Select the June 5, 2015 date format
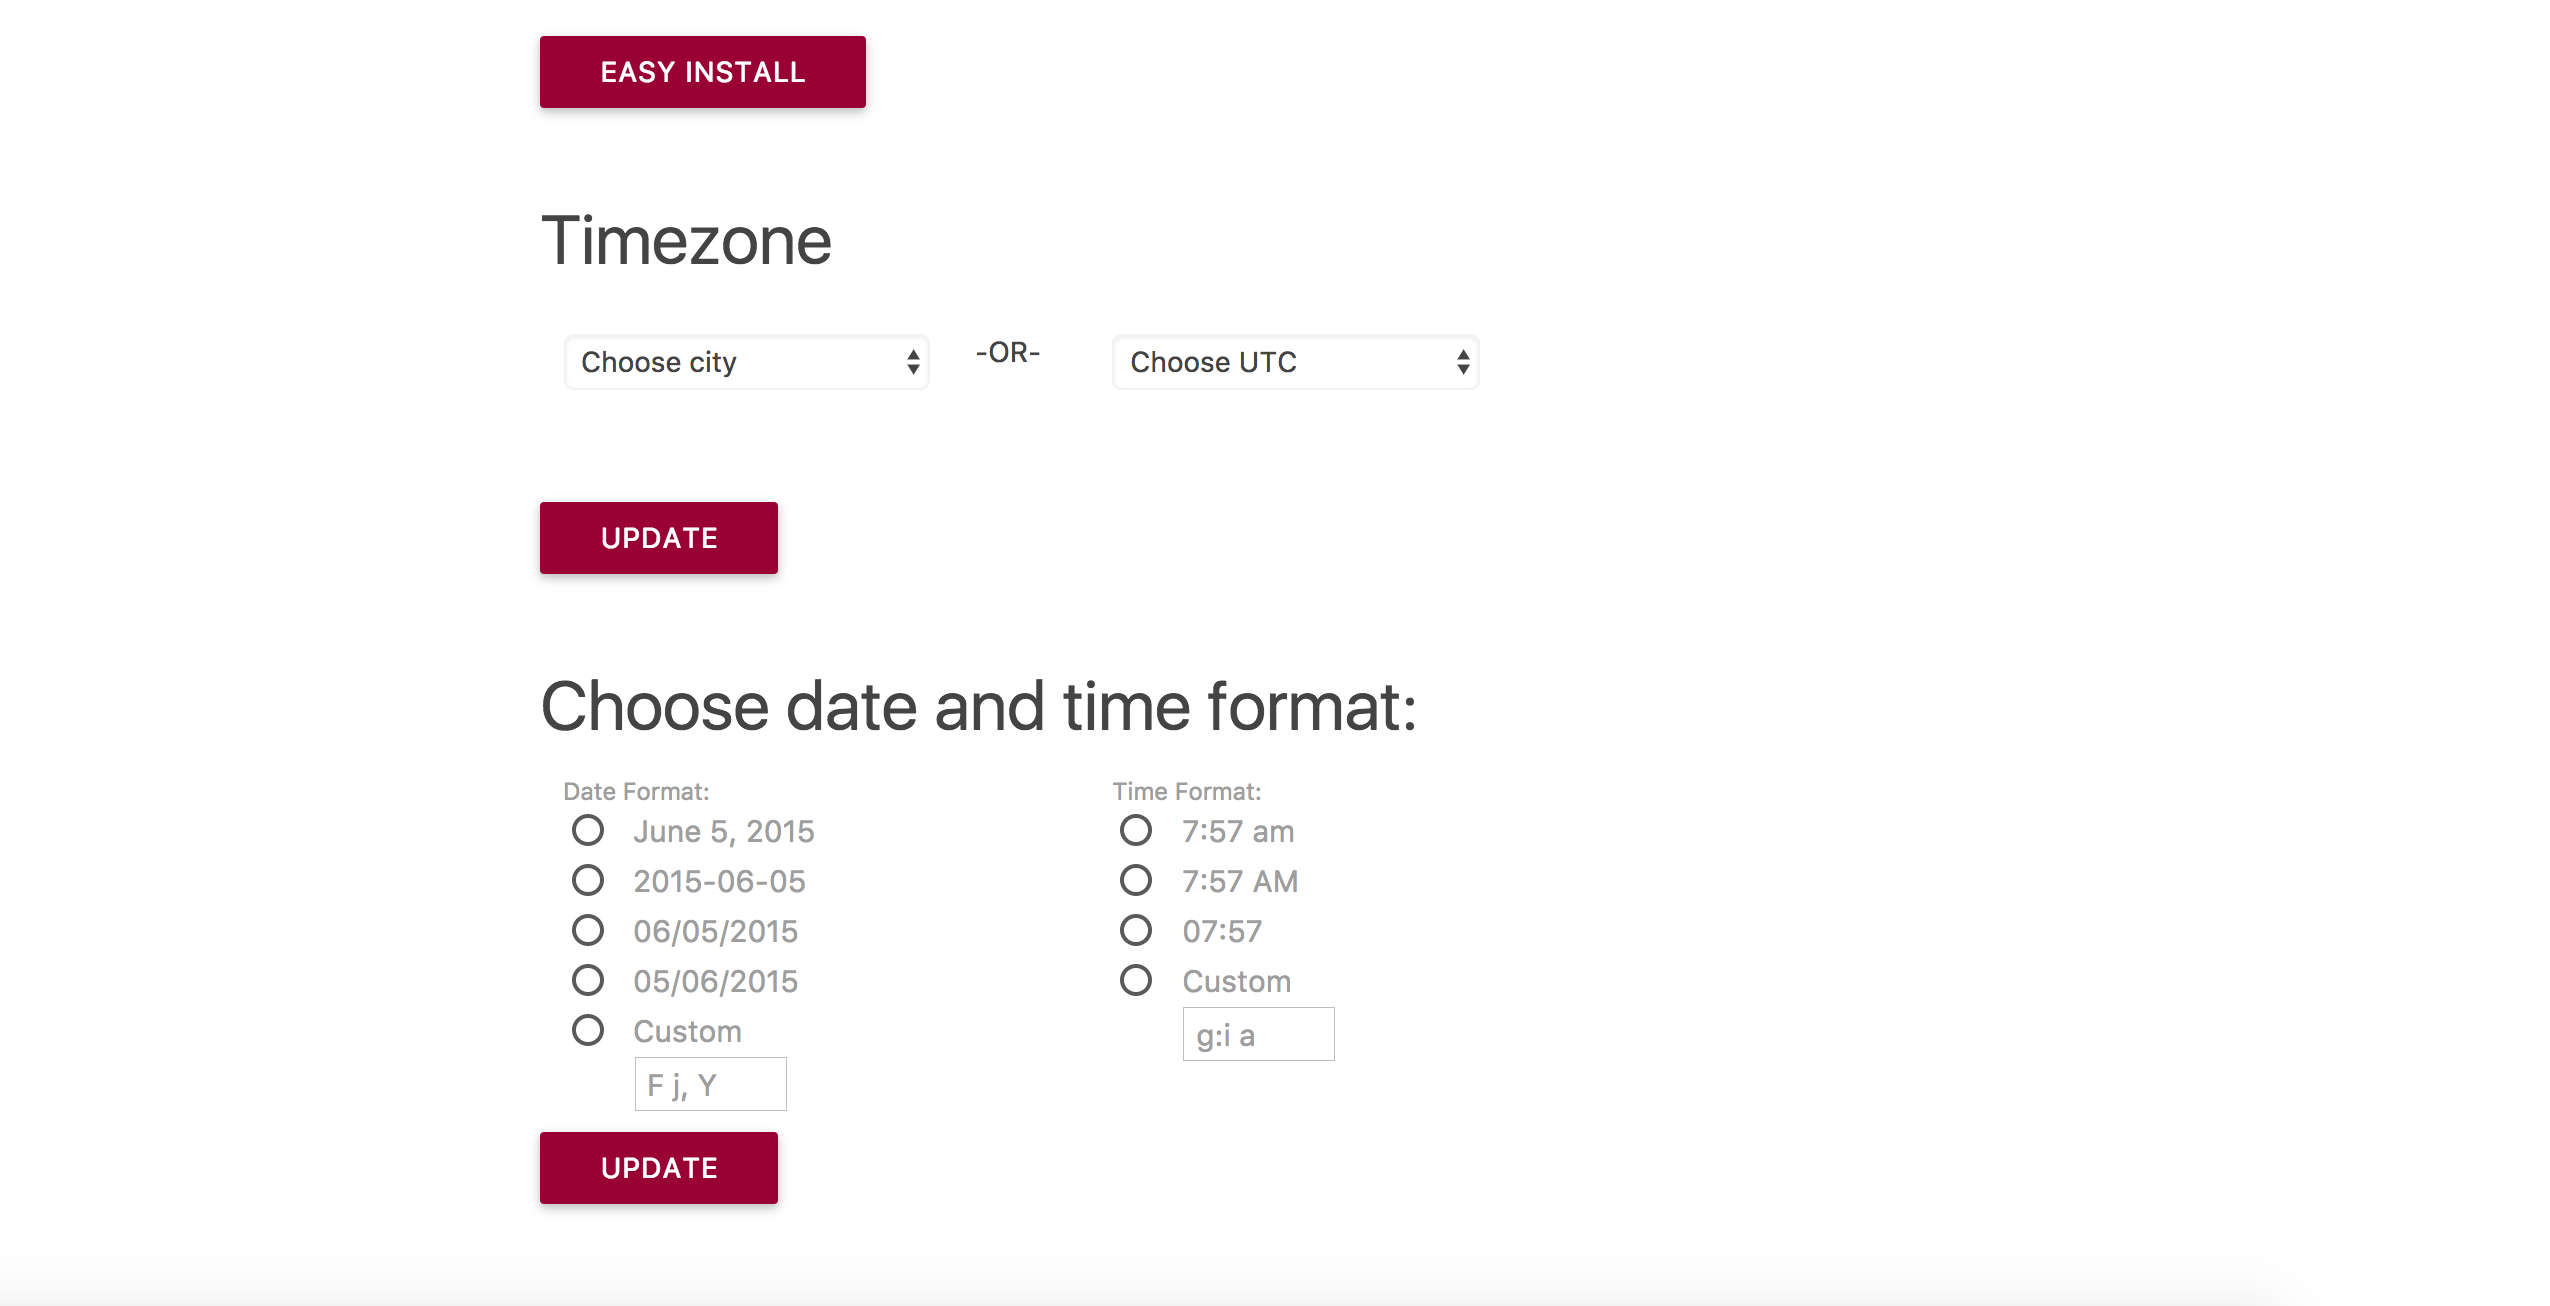The width and height of the screenshot is (2550, 1306). [588, 830]
